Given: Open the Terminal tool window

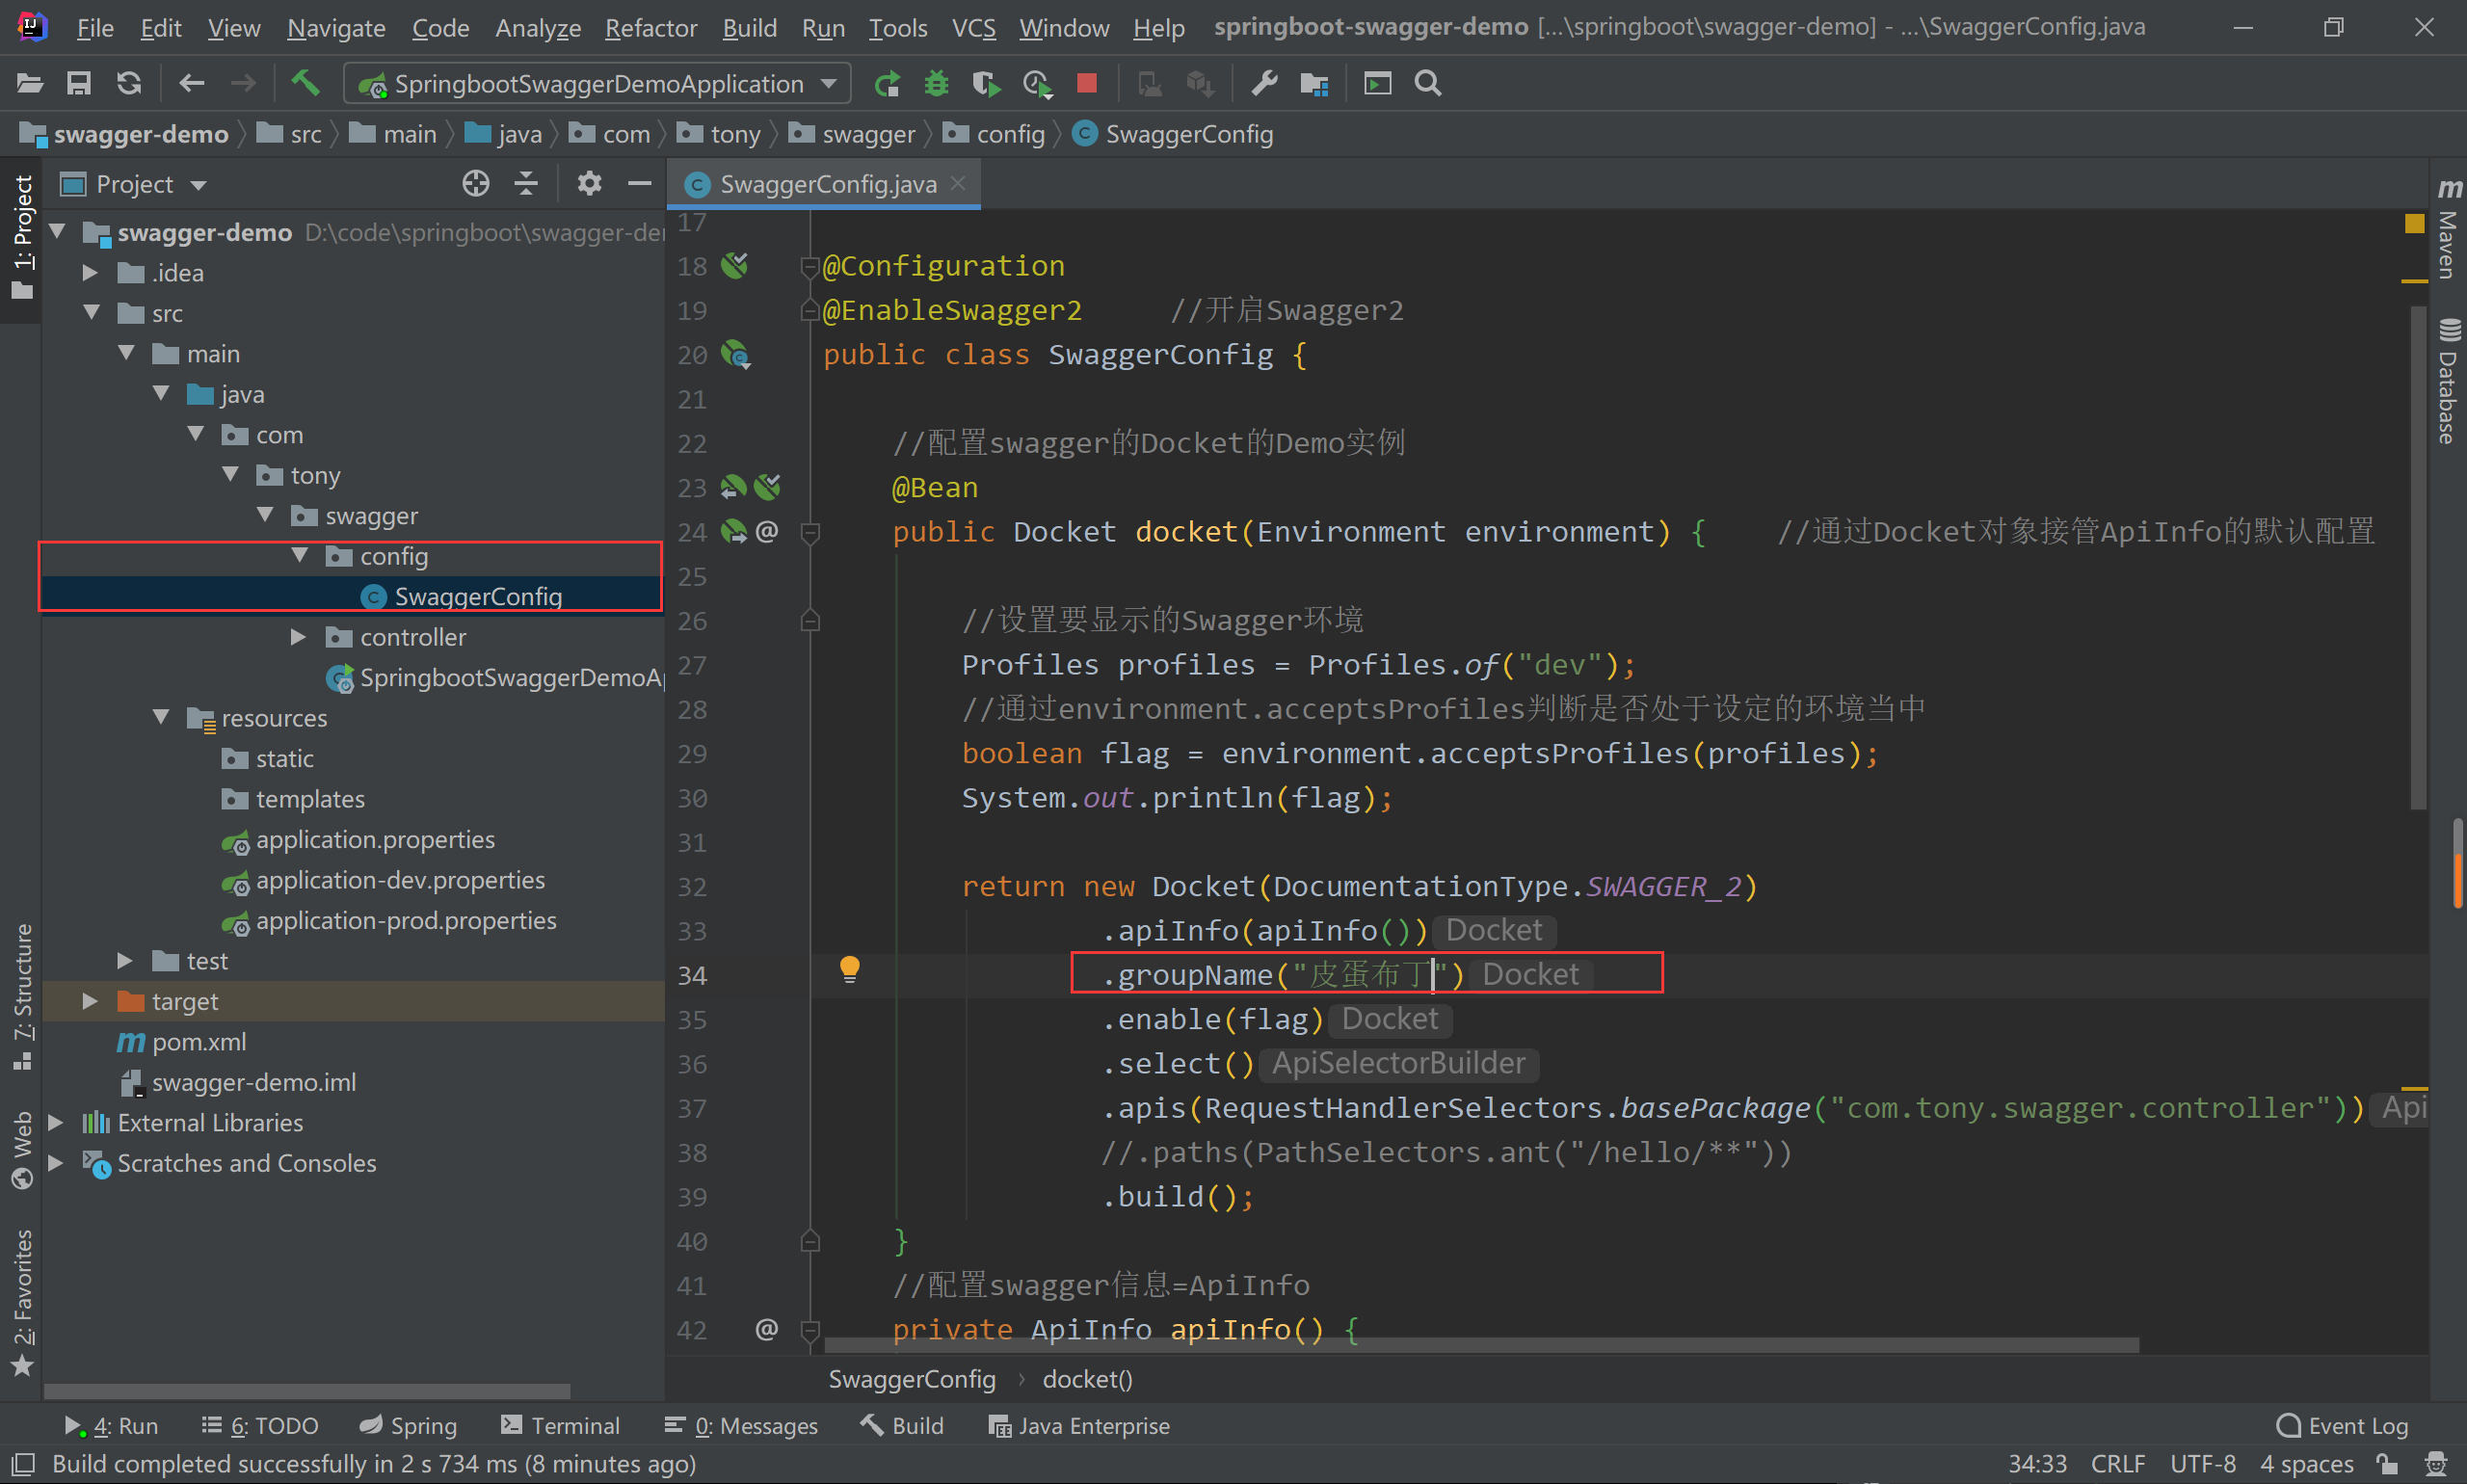Looking at the screenshot, I should point(560,1425).
